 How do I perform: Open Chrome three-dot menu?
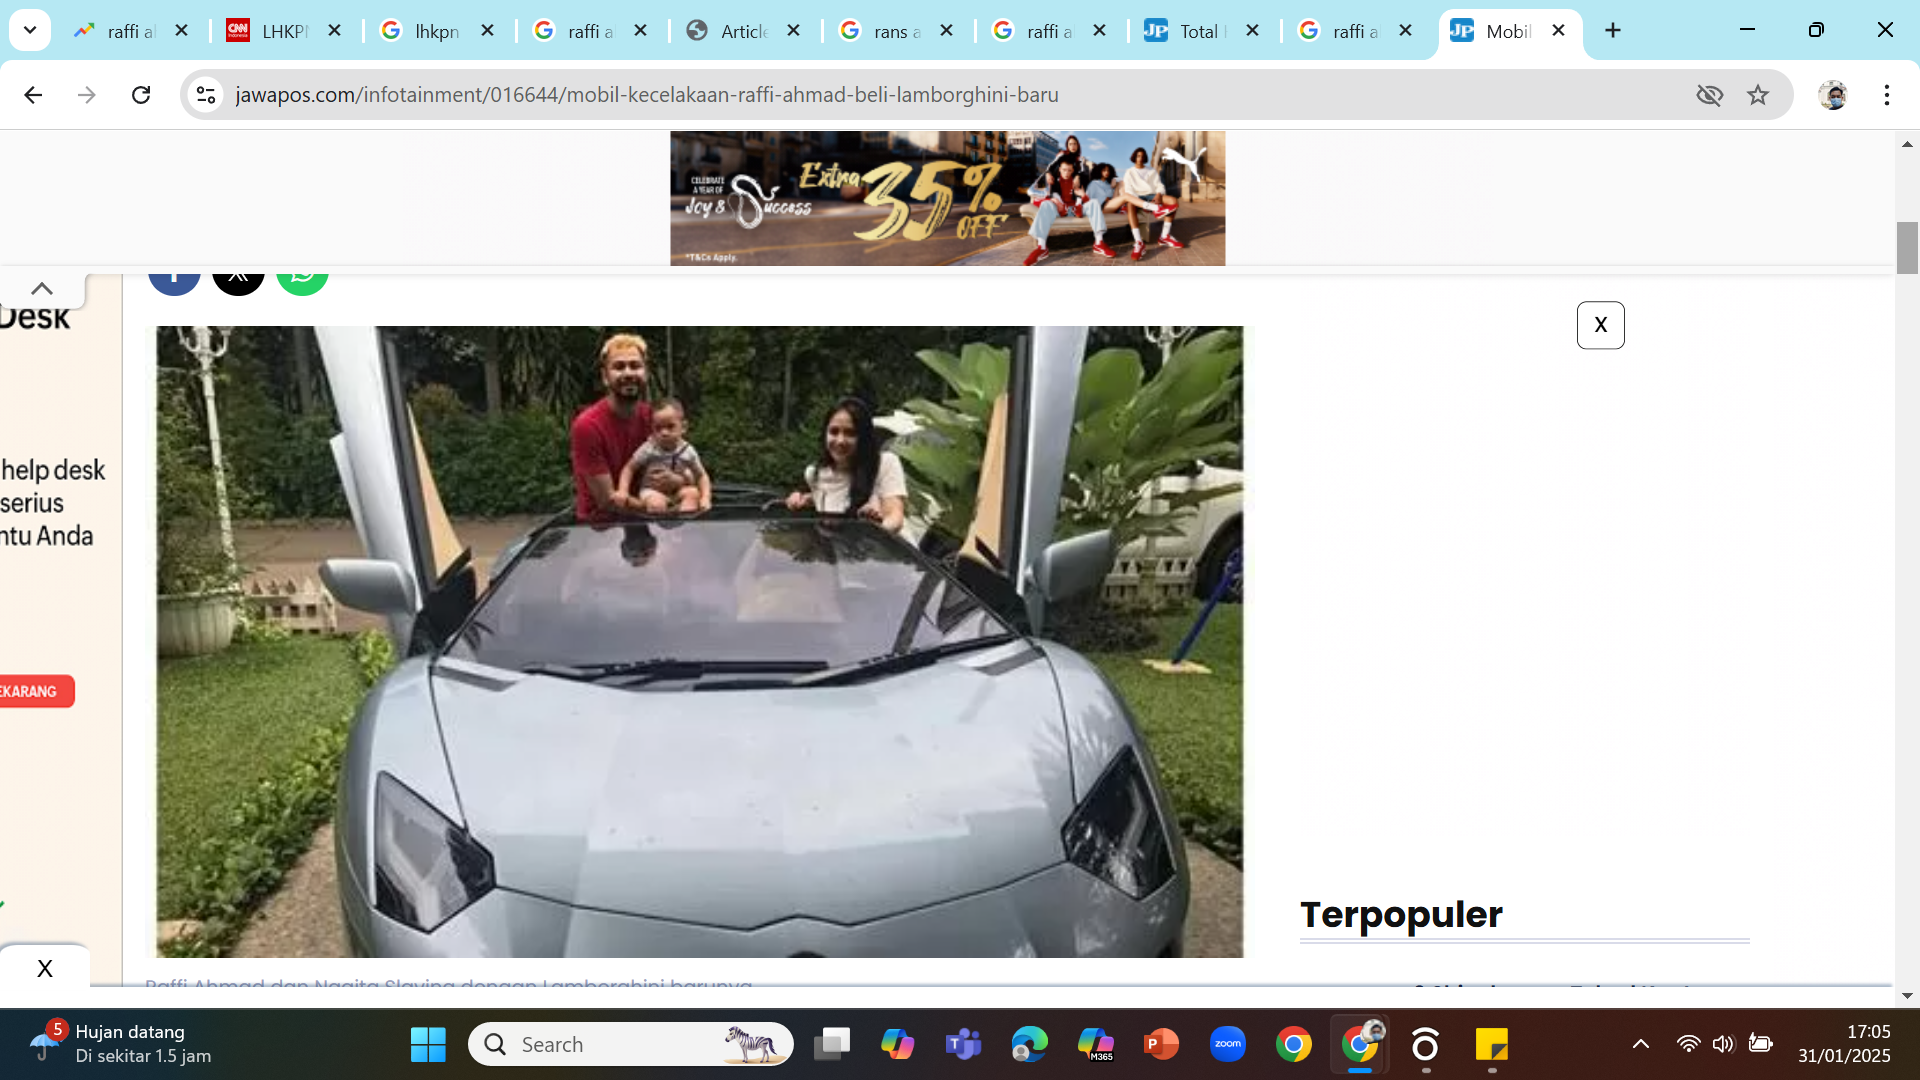click(x=1887, y=95)
